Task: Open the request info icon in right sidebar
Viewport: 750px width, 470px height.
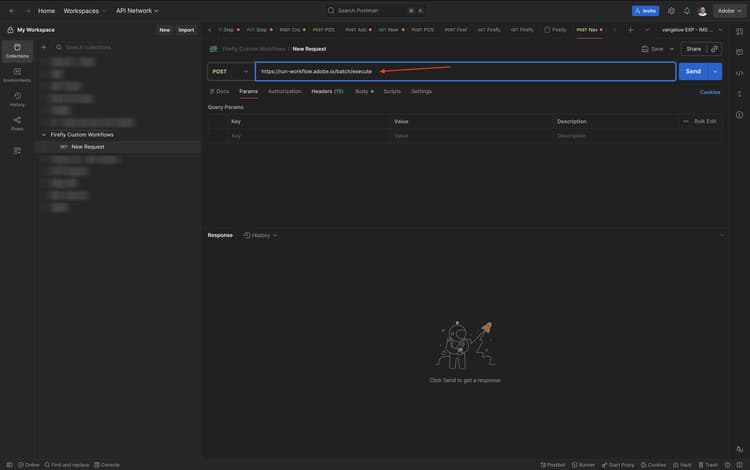Action: pyautogui.click(x=739, y=115)
